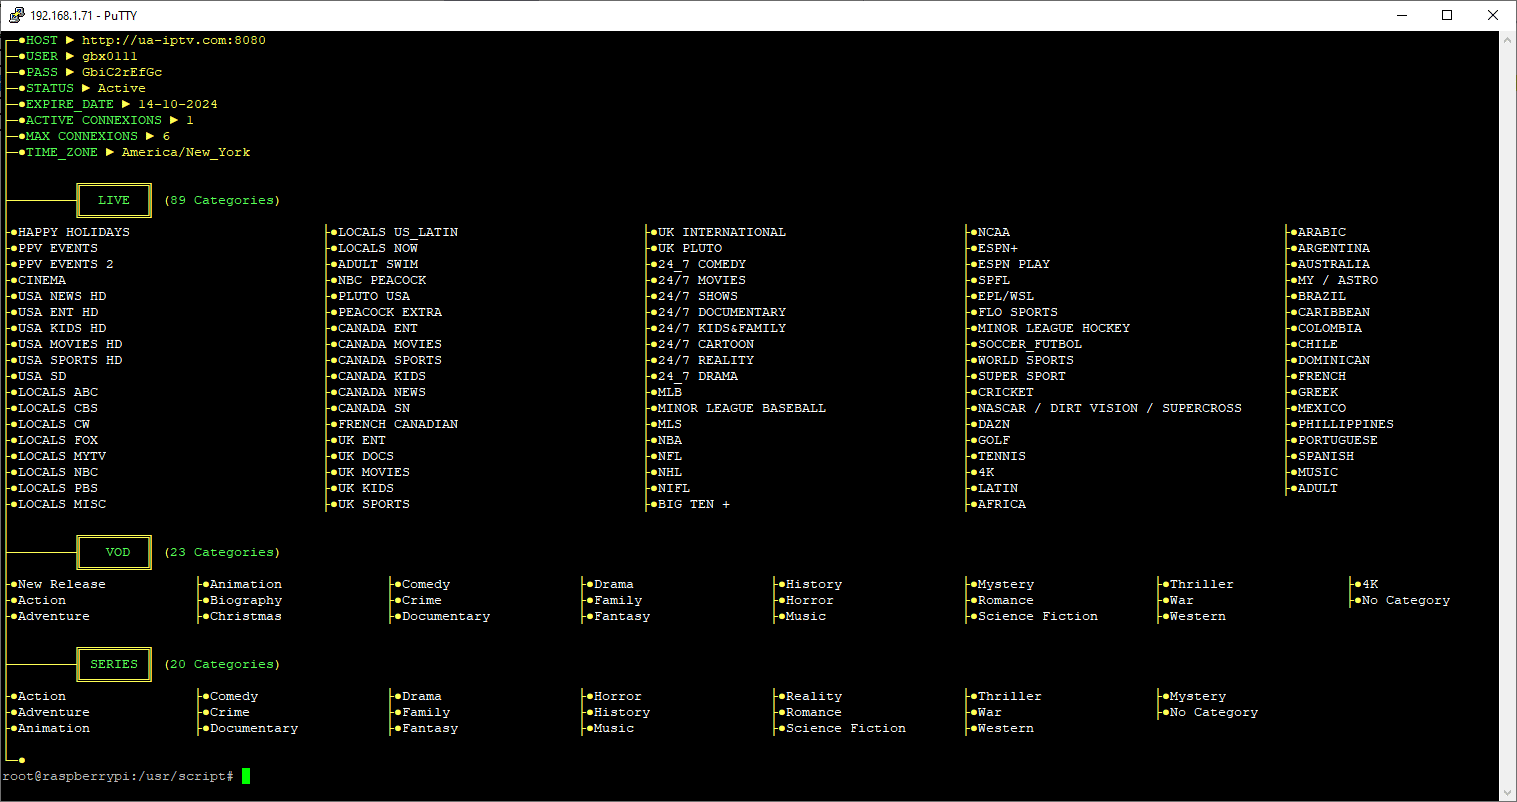Click the 'HAPPY HOLIDAYS' live category
The image size is (1517, 802).
coord(74,232)
